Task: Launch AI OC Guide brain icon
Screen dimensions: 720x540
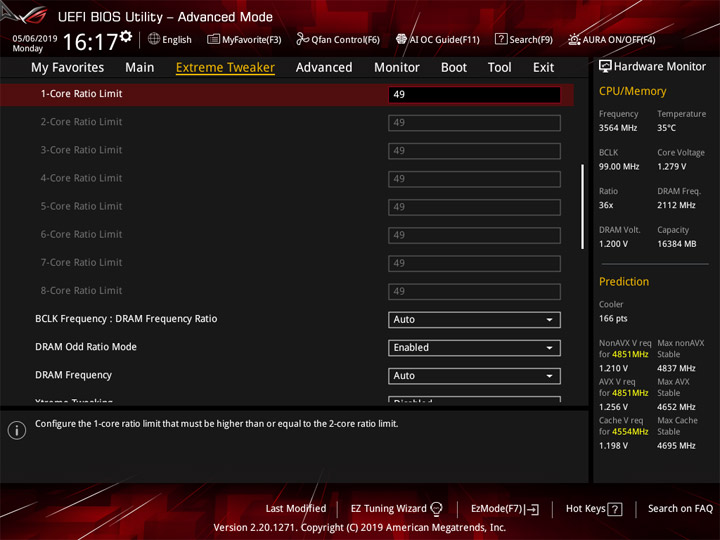Action: (x=401, y=39)
